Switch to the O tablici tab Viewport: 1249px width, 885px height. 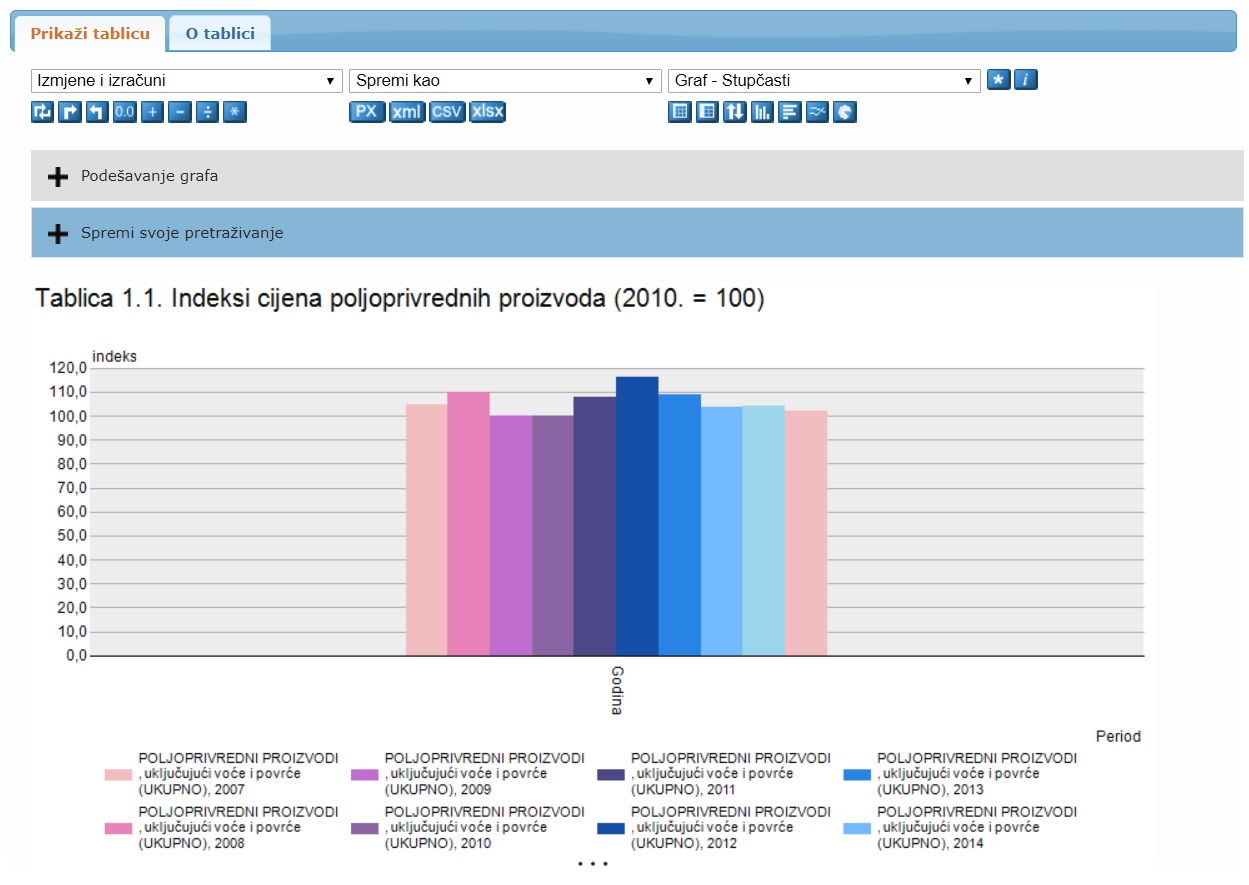click(219, 31)
